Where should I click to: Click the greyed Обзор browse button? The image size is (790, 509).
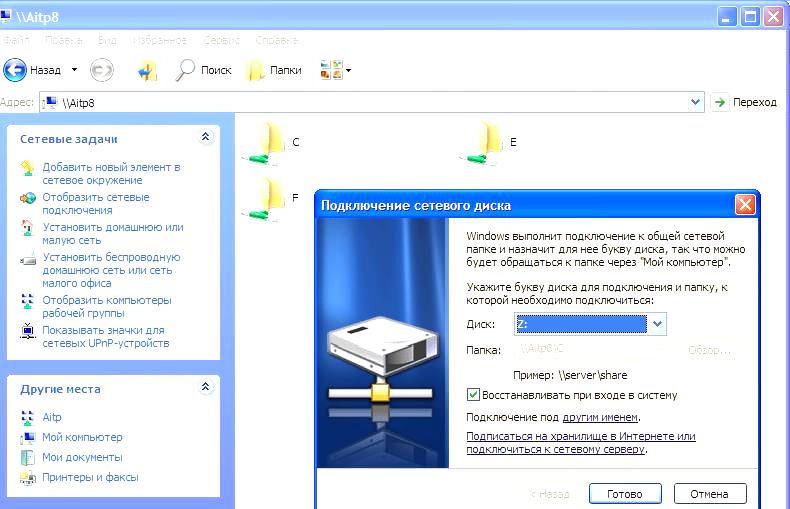pyautogui.click(x=709, y=350)
